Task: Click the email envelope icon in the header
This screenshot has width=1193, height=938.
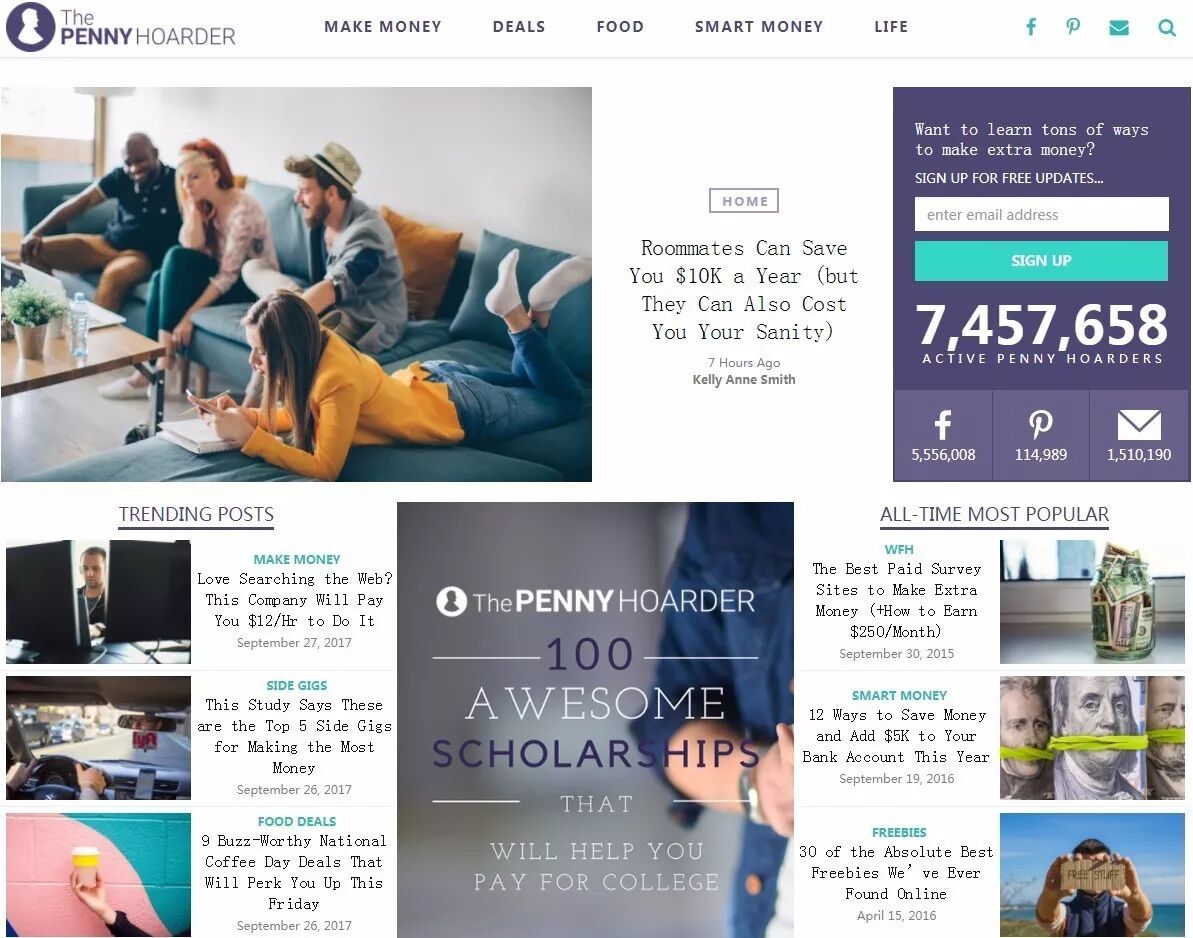Action: 1118,28
